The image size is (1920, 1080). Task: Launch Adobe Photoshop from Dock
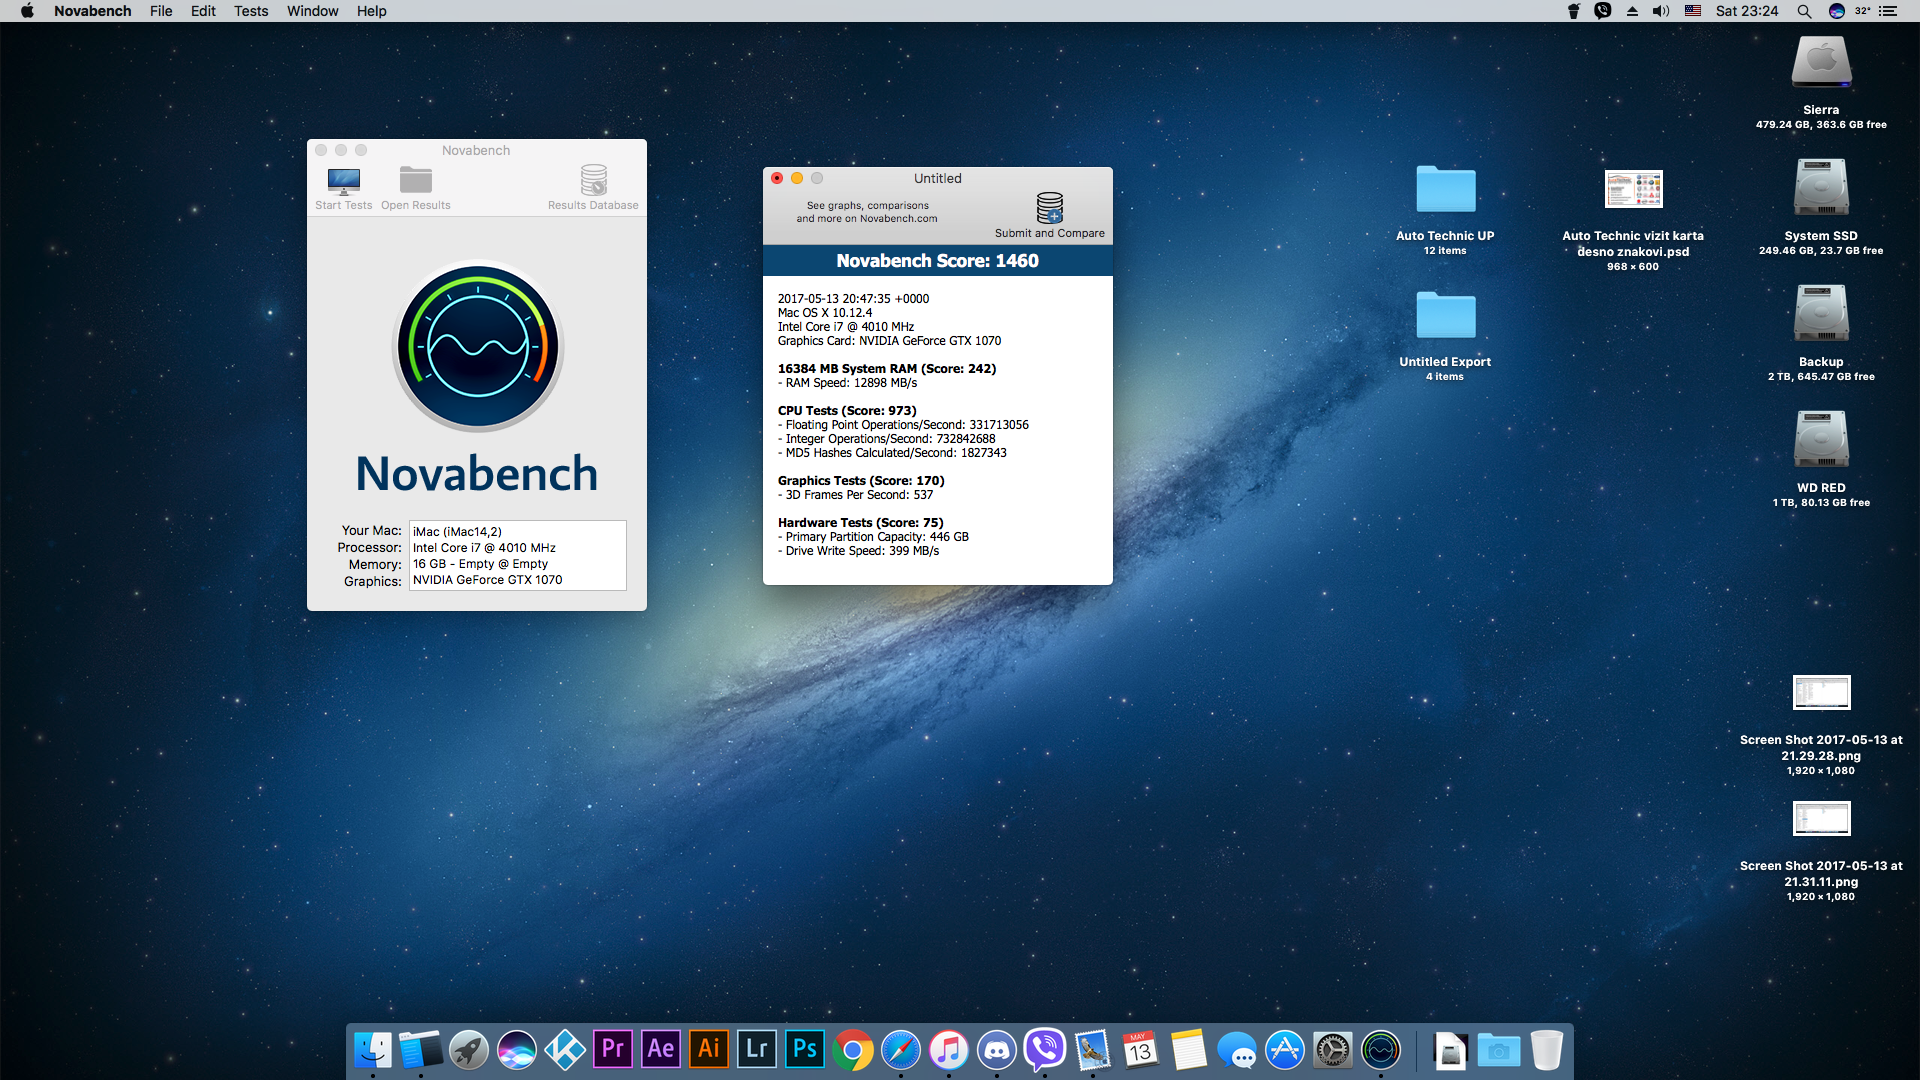(805, 1049)
